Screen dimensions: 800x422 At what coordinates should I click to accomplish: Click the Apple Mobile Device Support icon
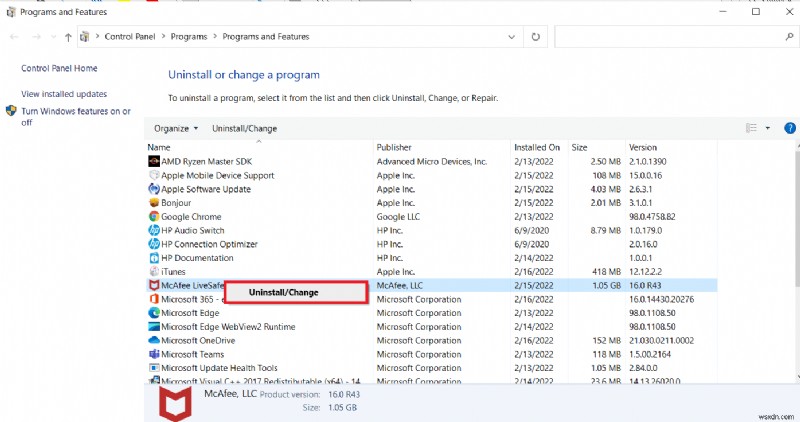click(154, 175)
